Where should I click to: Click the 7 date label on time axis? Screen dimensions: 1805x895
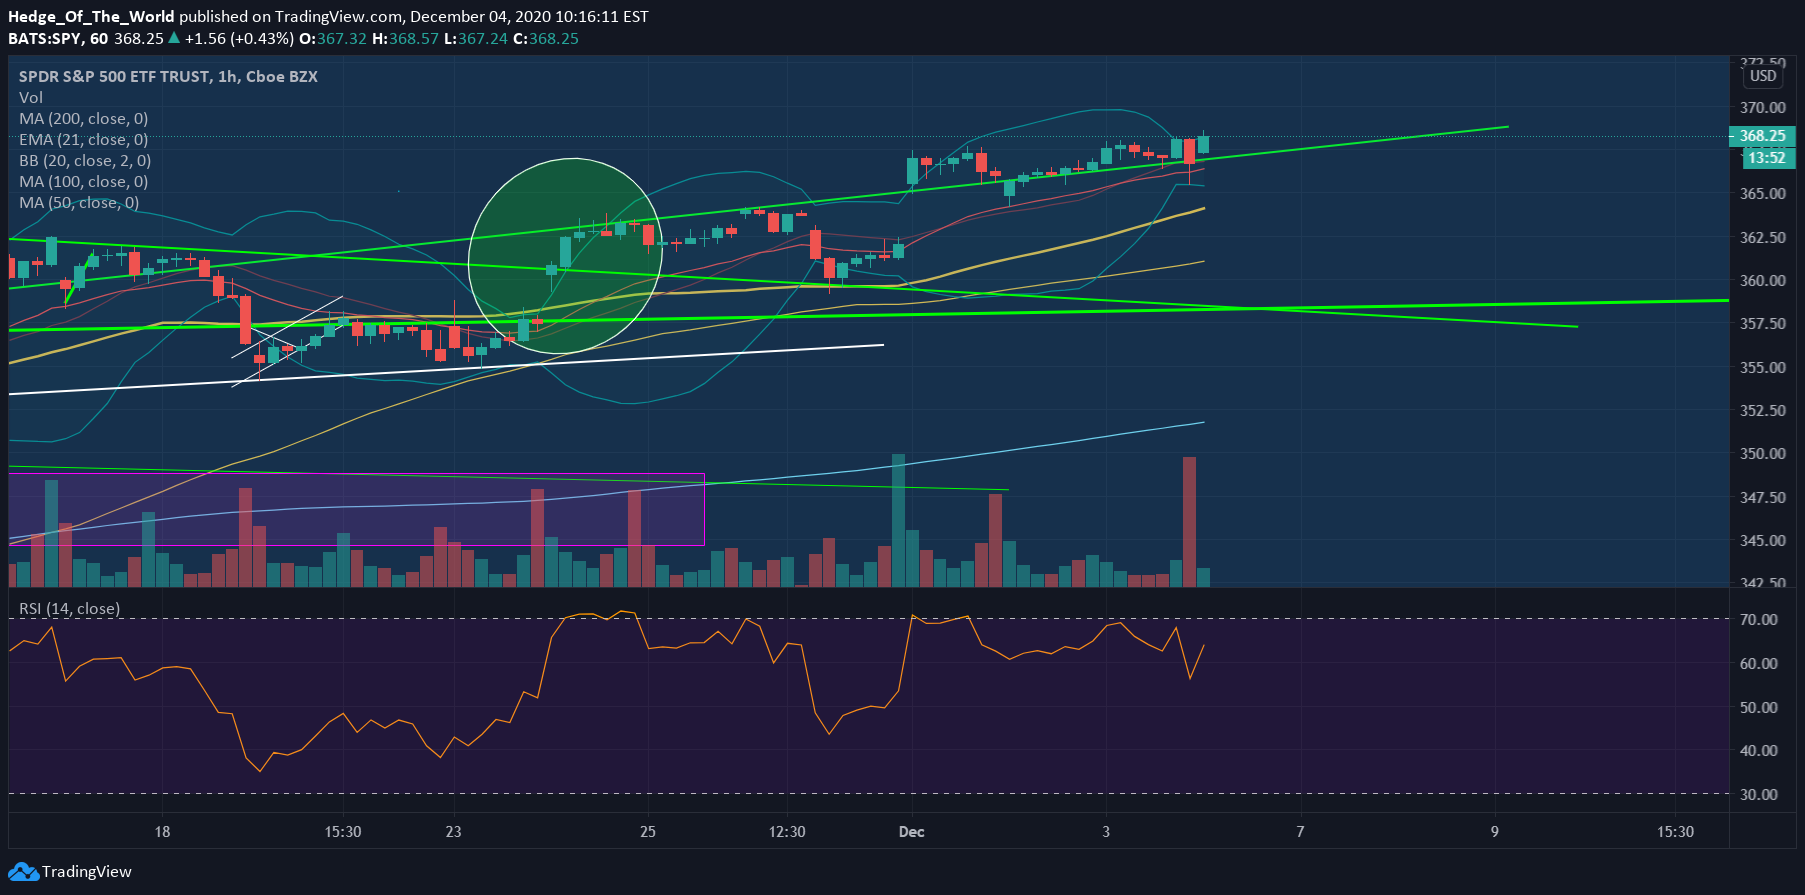[1300, 832]
